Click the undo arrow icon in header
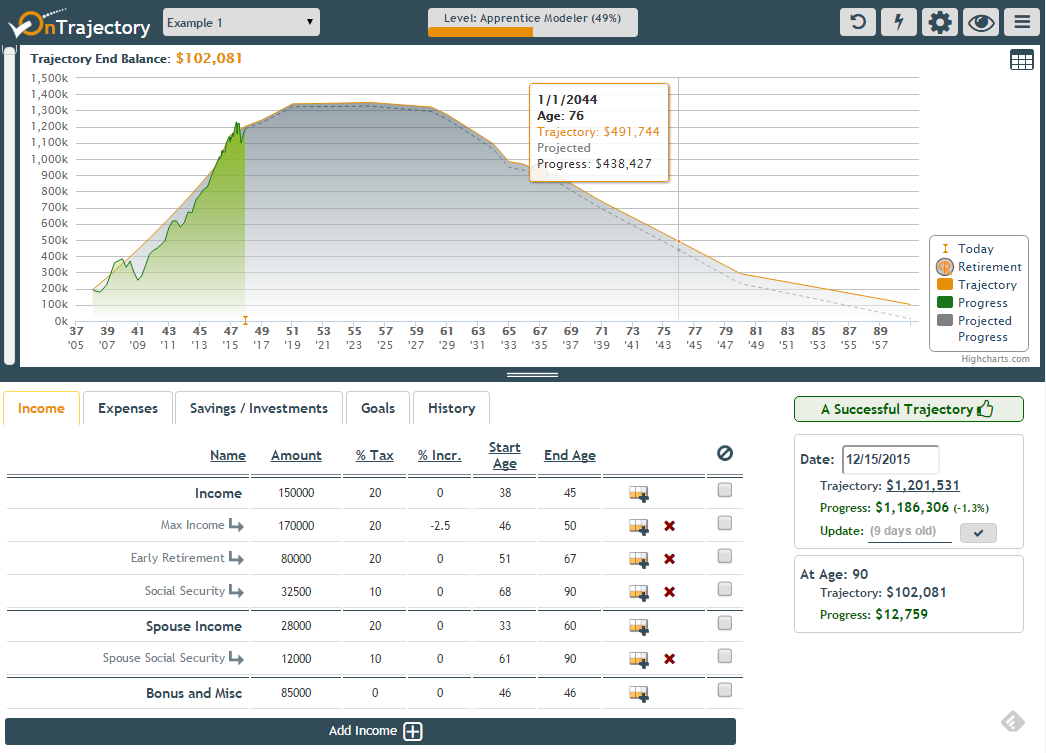Viewport: 1046px width, 753px height. tap(858, 22)
